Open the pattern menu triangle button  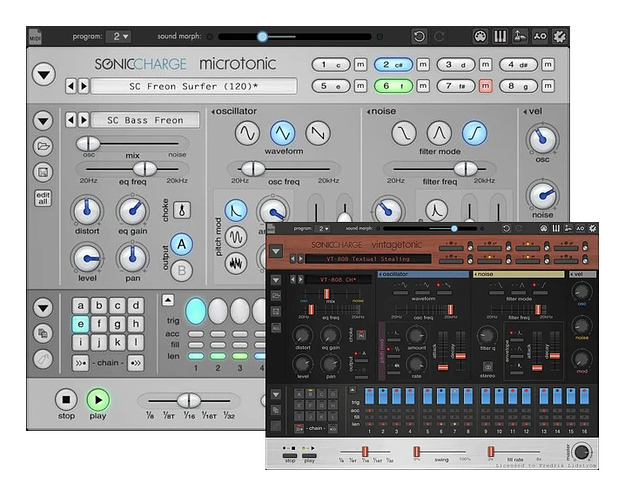pyautogui.click(x=43, y=308)
